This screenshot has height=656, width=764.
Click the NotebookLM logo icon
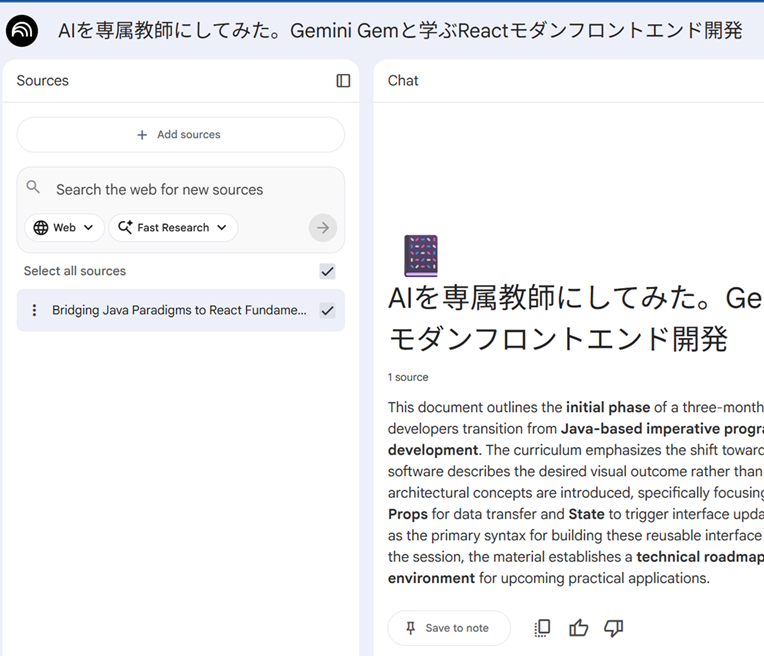22,31
